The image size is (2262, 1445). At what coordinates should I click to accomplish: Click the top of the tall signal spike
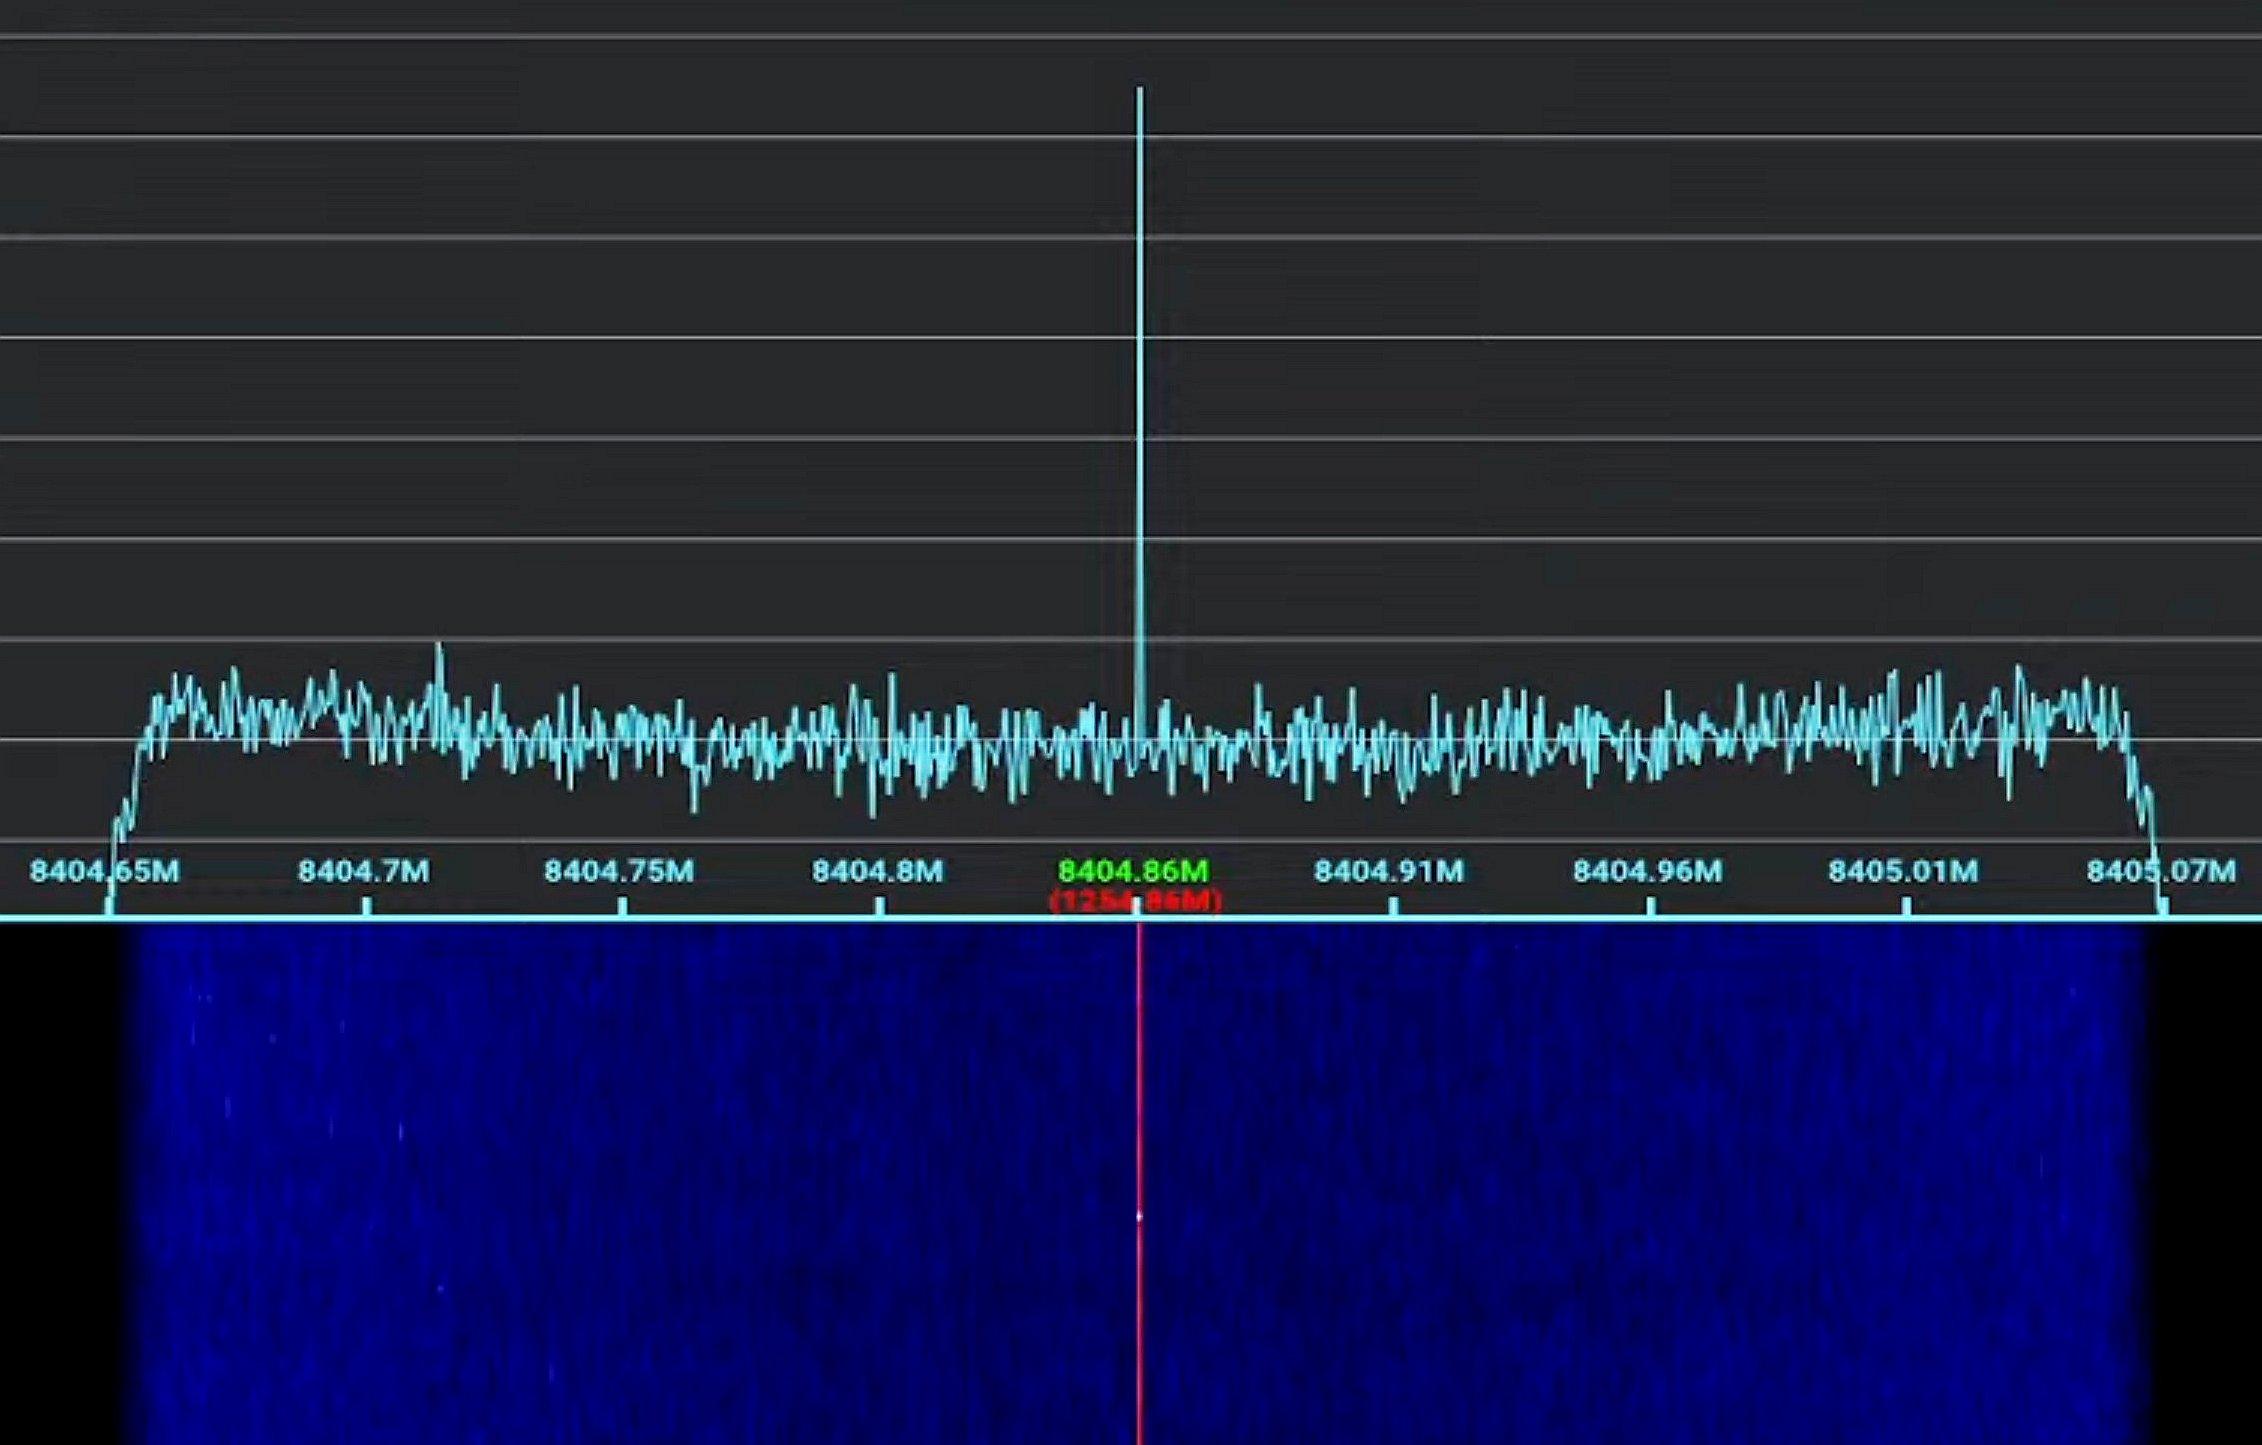point(1140,92)
